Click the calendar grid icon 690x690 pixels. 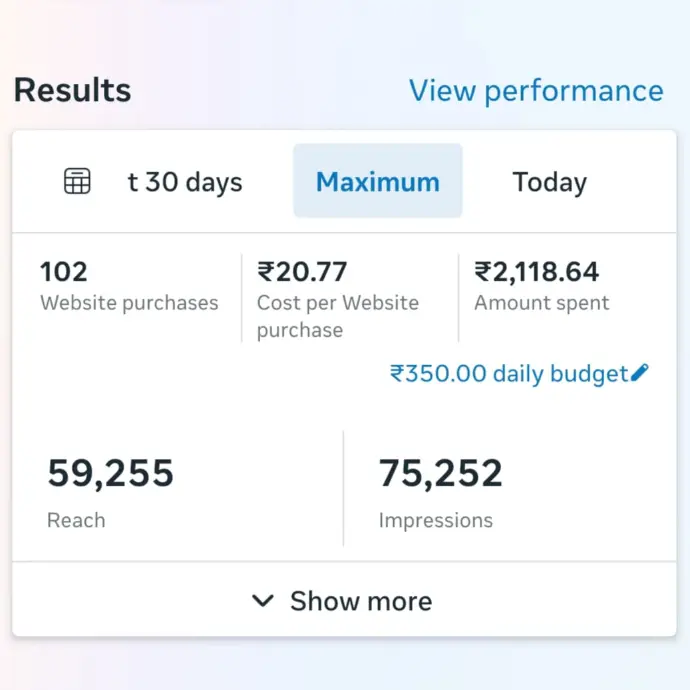pos(77,181)
